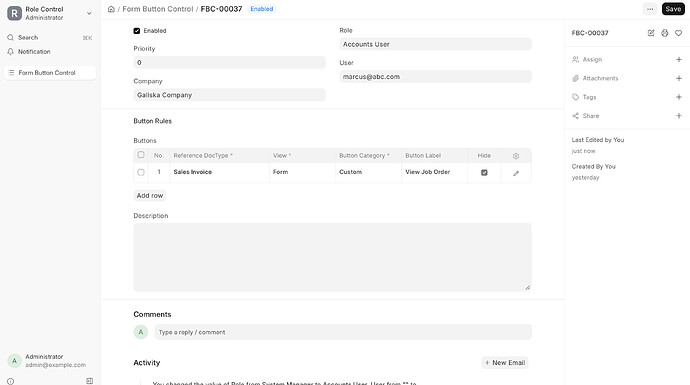
Task: Click the Assign people icon
Action: pos(575,59)
